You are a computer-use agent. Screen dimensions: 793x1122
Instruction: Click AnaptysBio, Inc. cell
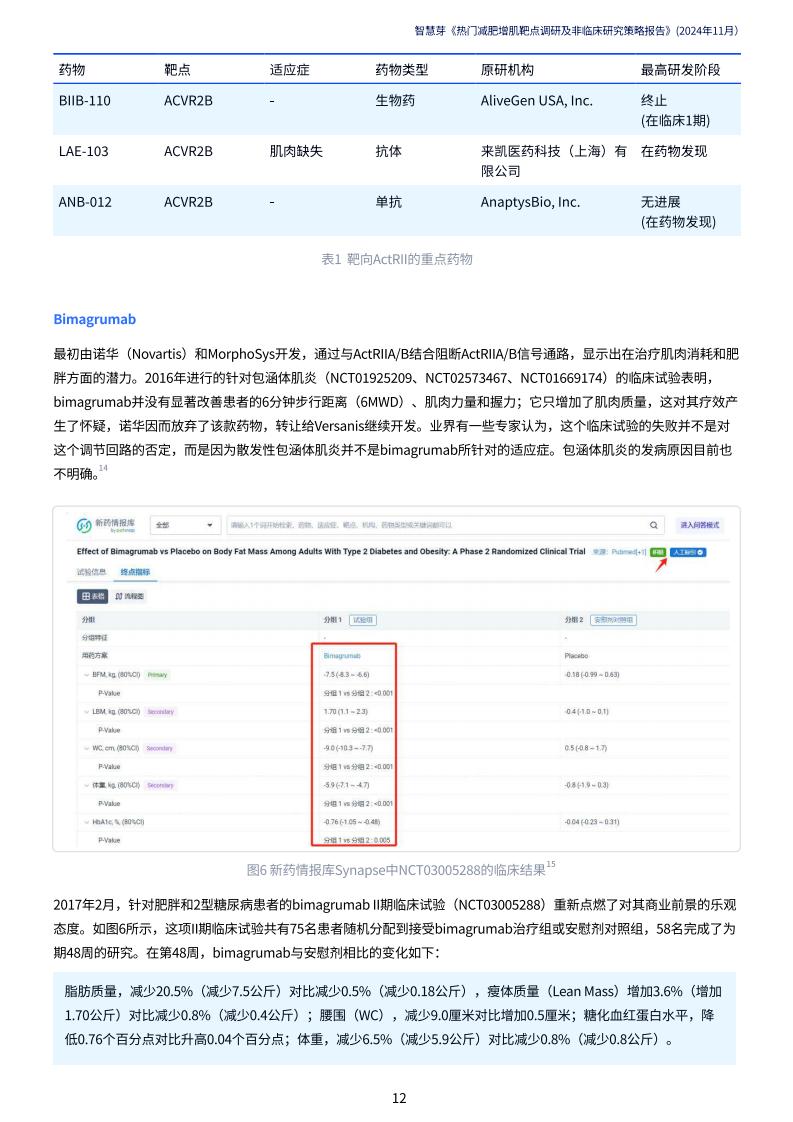[x=530, y=203]
